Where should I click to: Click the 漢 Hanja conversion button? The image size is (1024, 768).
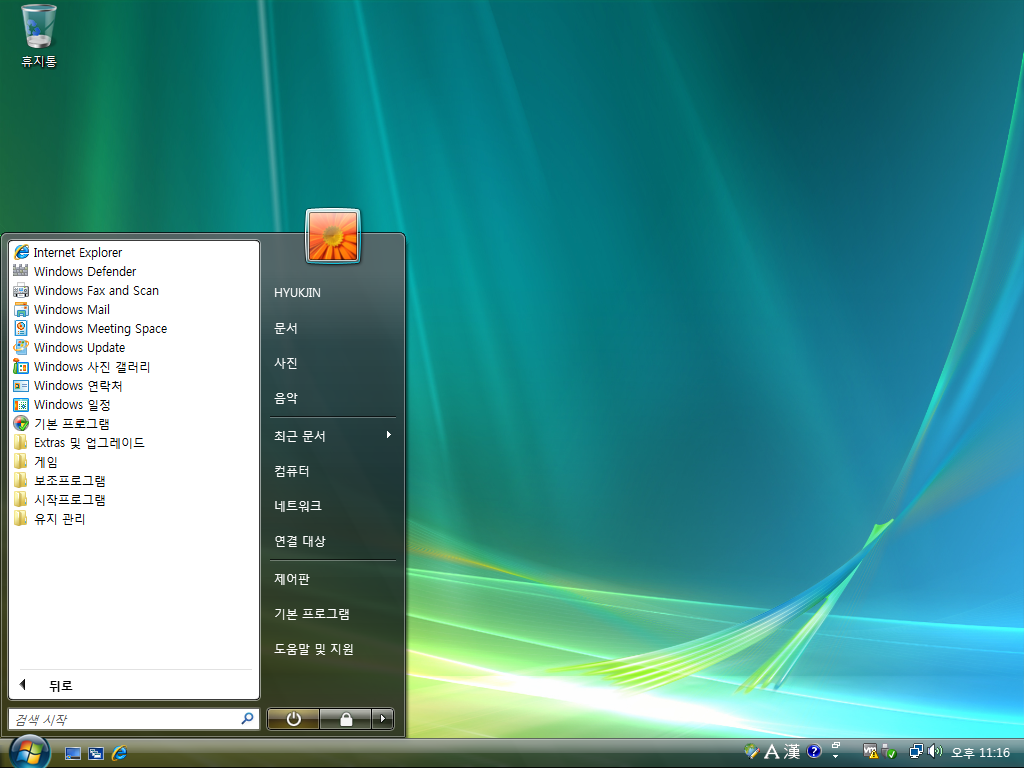792,752
